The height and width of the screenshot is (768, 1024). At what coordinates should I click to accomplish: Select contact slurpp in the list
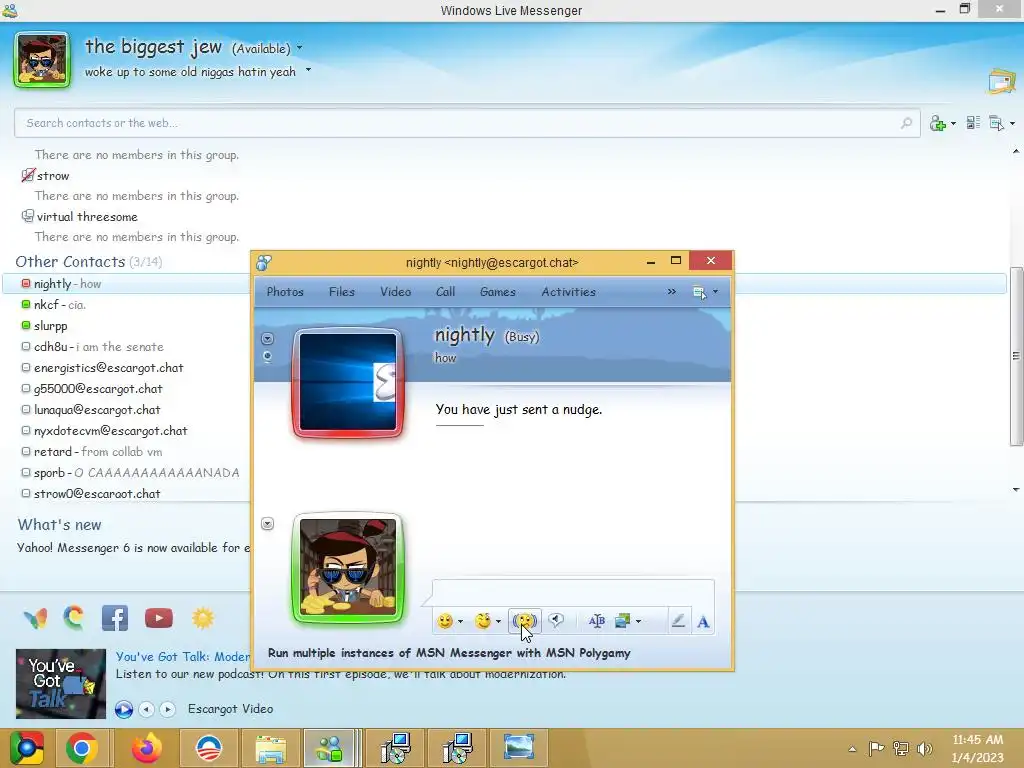tap(504, 325)
